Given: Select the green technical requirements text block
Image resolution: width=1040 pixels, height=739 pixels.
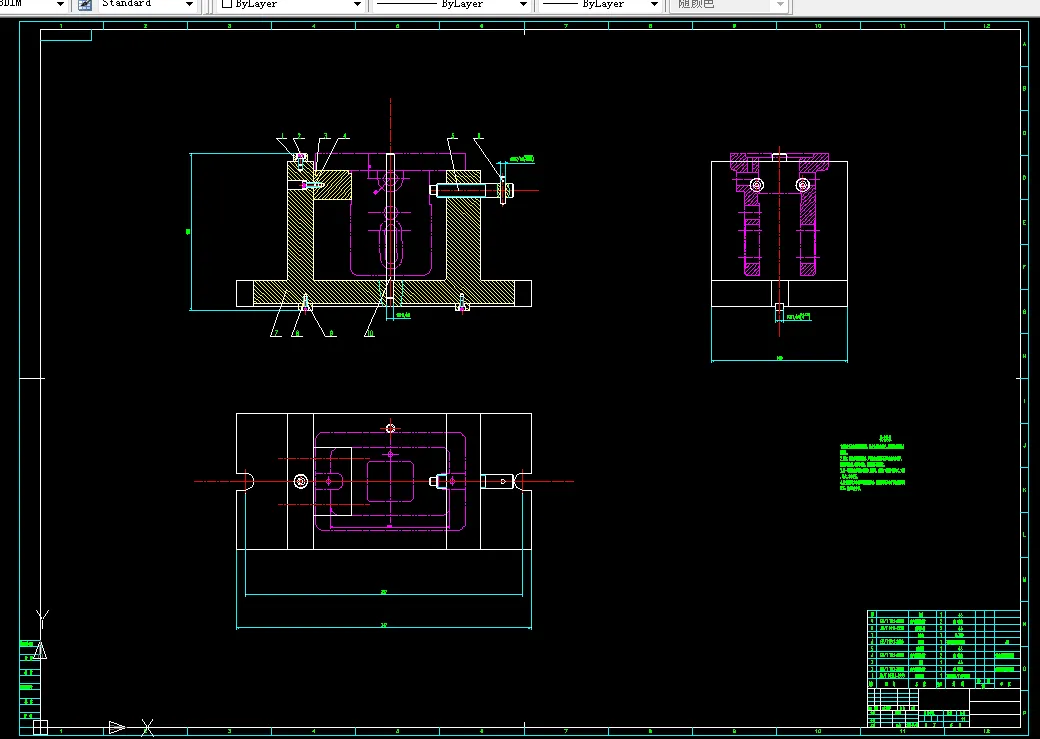Looking at the screenshot, I should [x=872, y=463].
